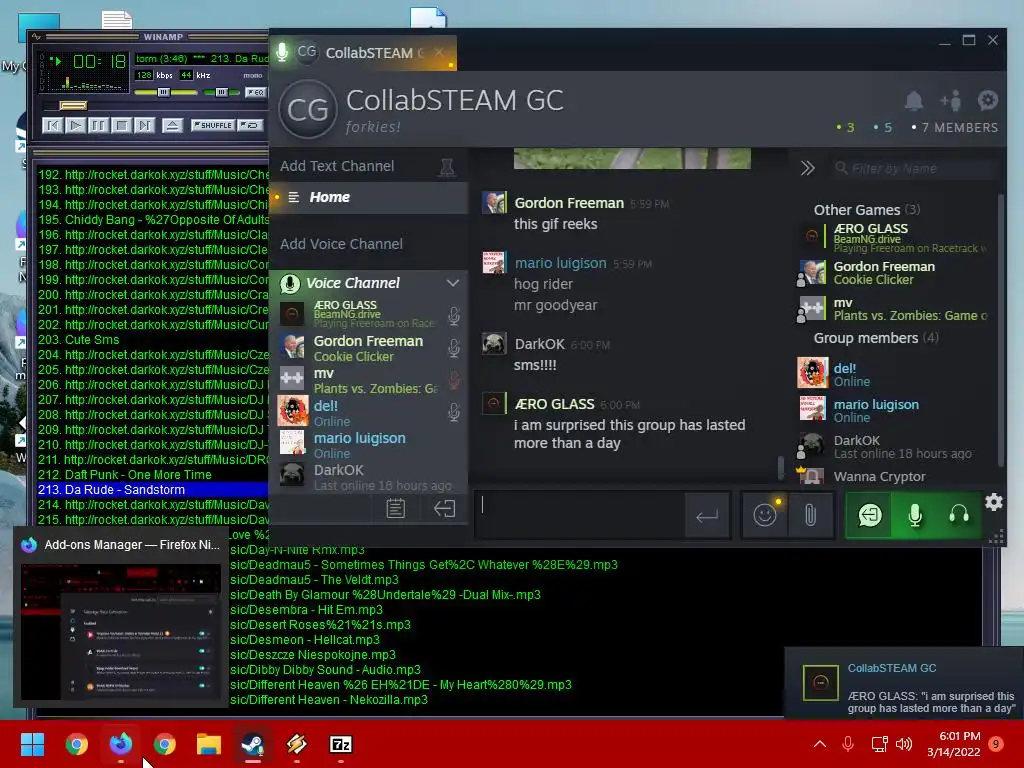Close the CollabSTEAM chat tab
Viewport: 1024px width, 768px height.
coord(439,52)
